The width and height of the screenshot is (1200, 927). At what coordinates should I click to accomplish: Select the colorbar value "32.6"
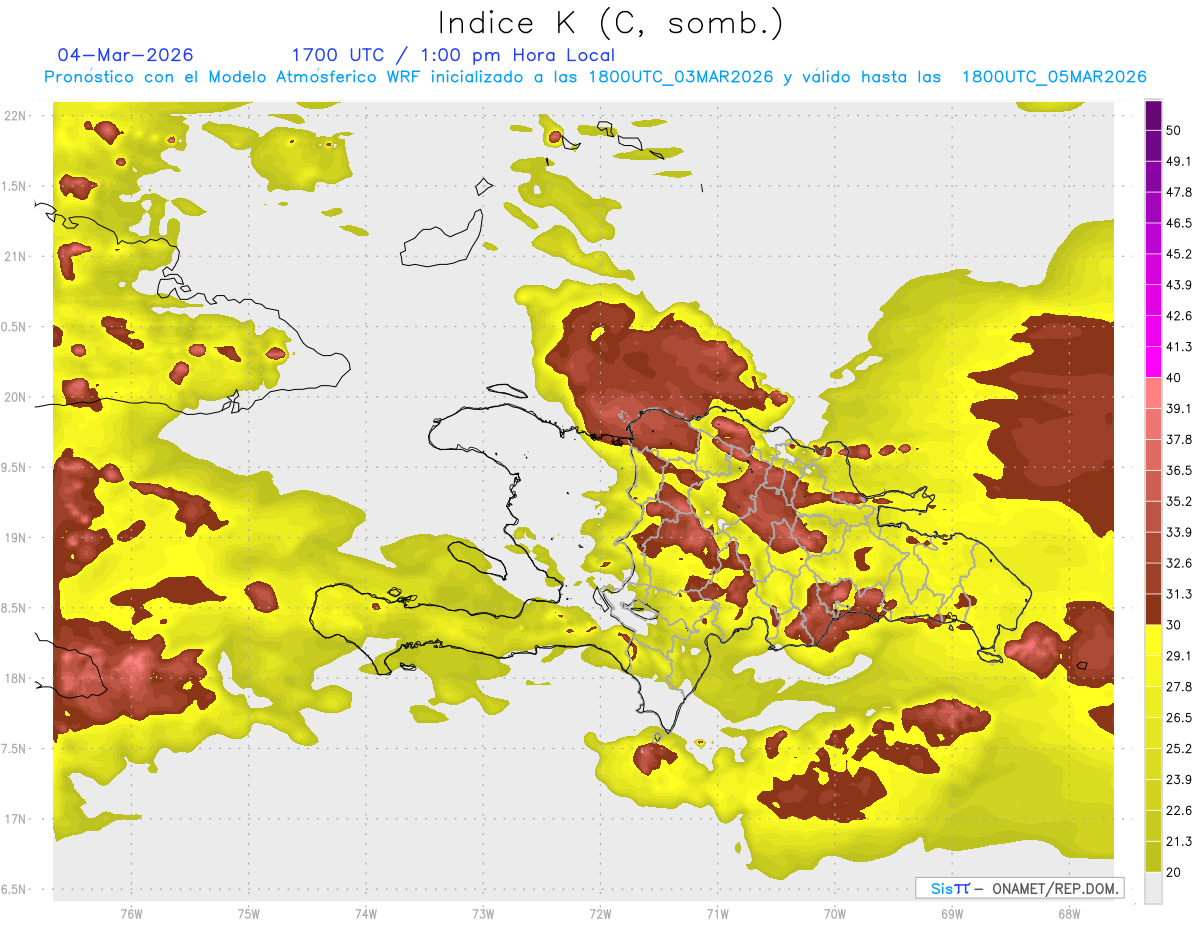click(1179, 563)
